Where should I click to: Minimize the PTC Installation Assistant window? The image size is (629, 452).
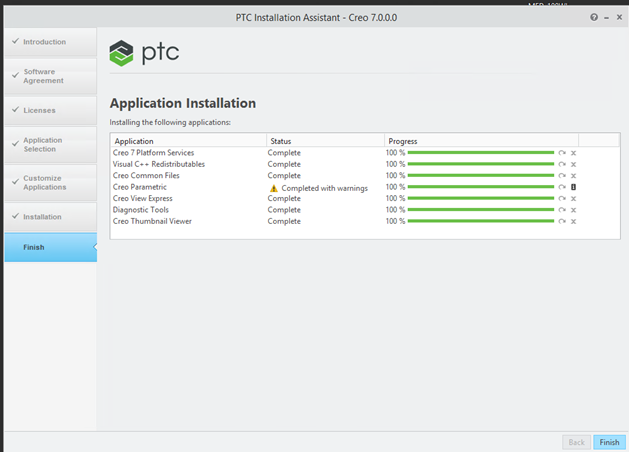tap(607, 18)
